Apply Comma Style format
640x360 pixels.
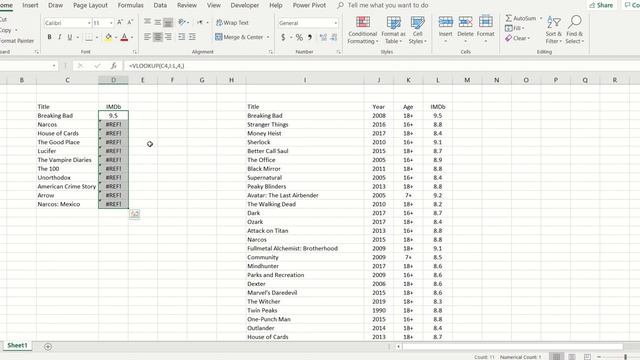point(310,38)
